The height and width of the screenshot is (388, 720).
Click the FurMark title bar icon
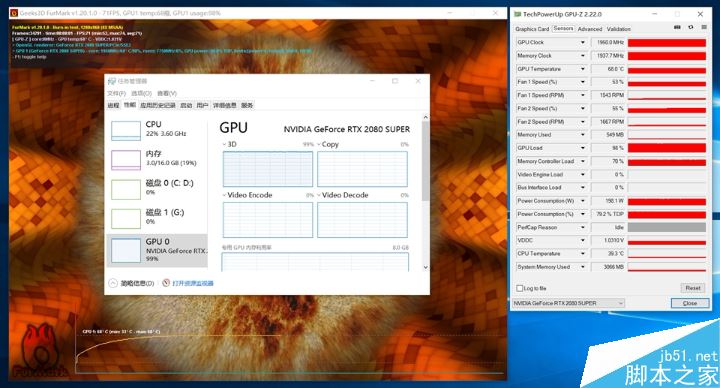(x=14, y=13)
